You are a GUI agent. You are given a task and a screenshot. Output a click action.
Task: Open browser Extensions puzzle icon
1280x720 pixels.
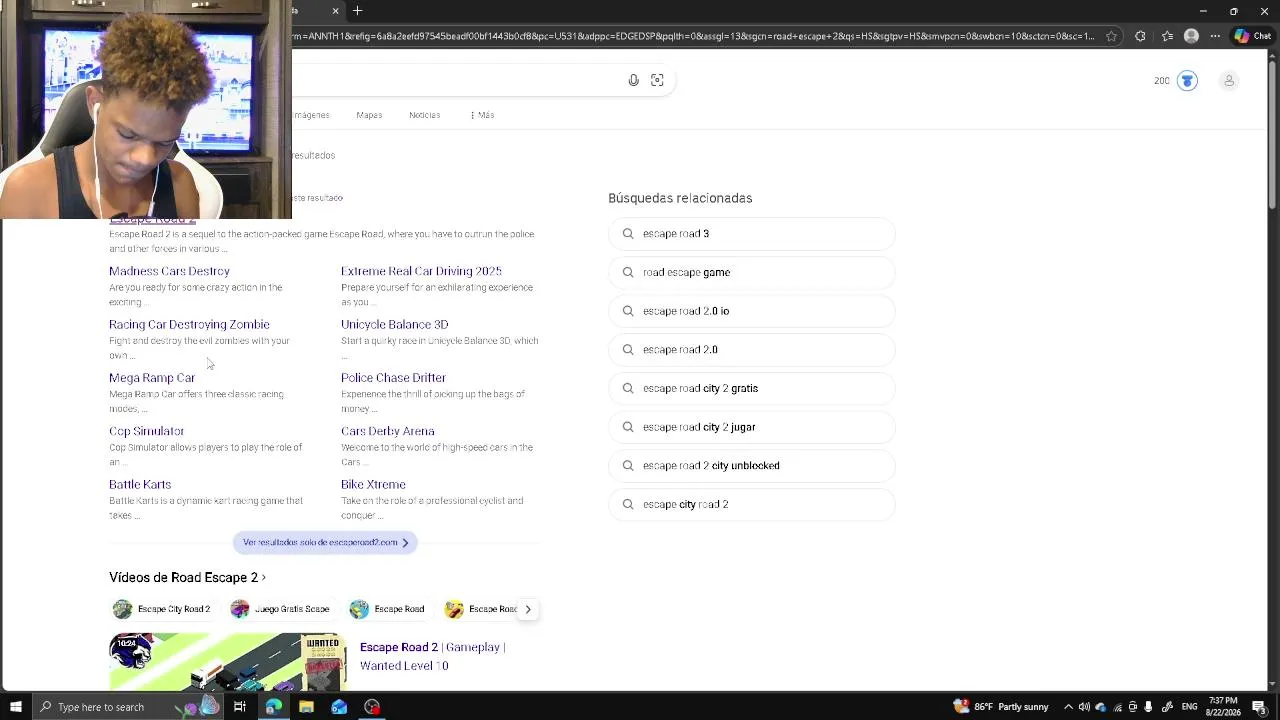click(x=1140, y=36)
